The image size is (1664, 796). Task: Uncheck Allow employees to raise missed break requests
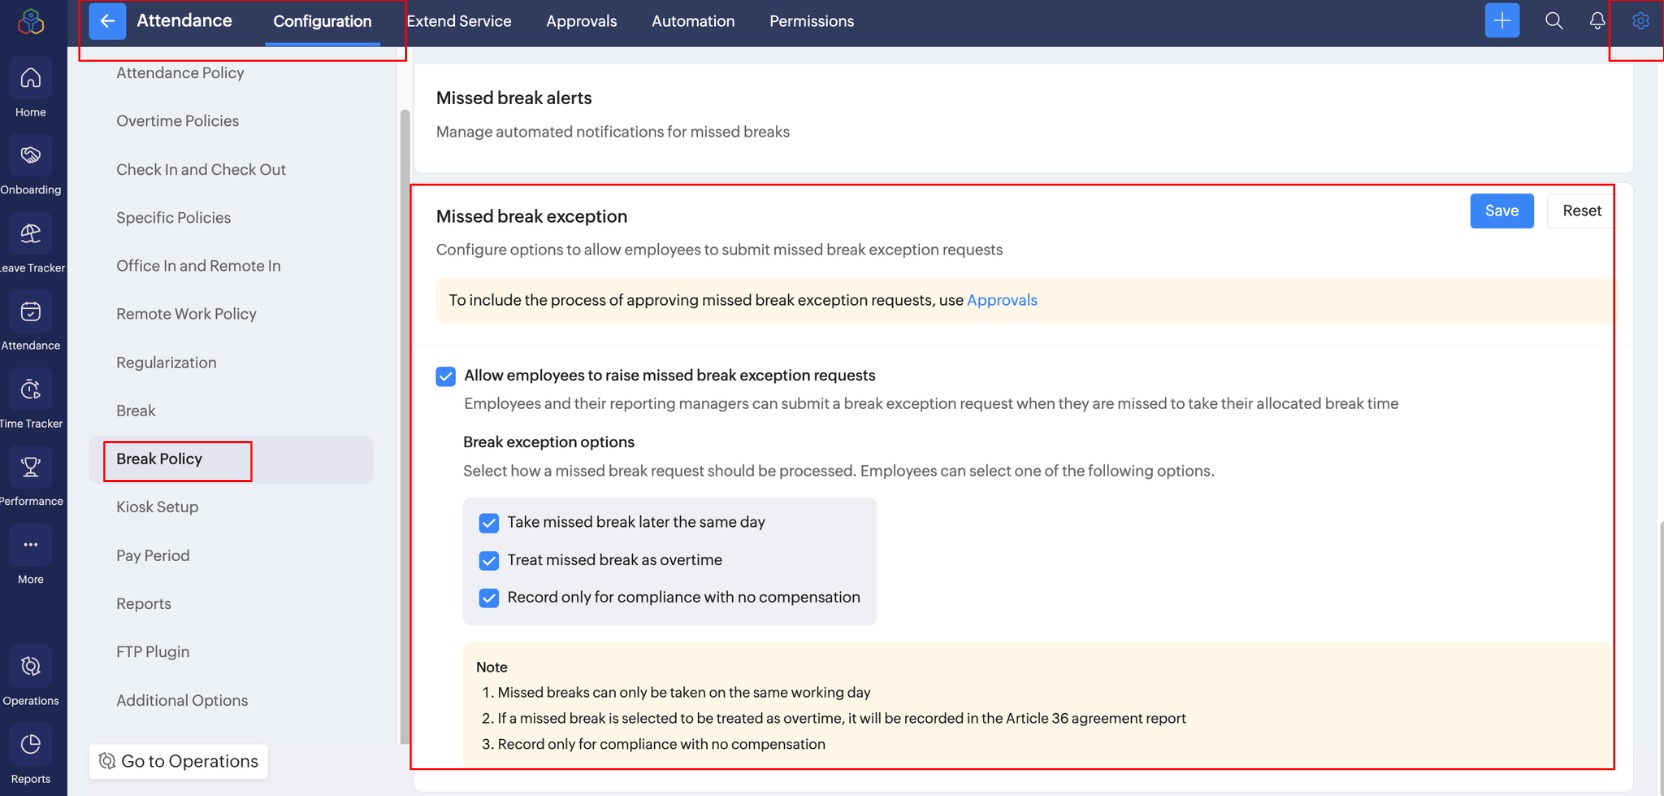tap(446, 376)
